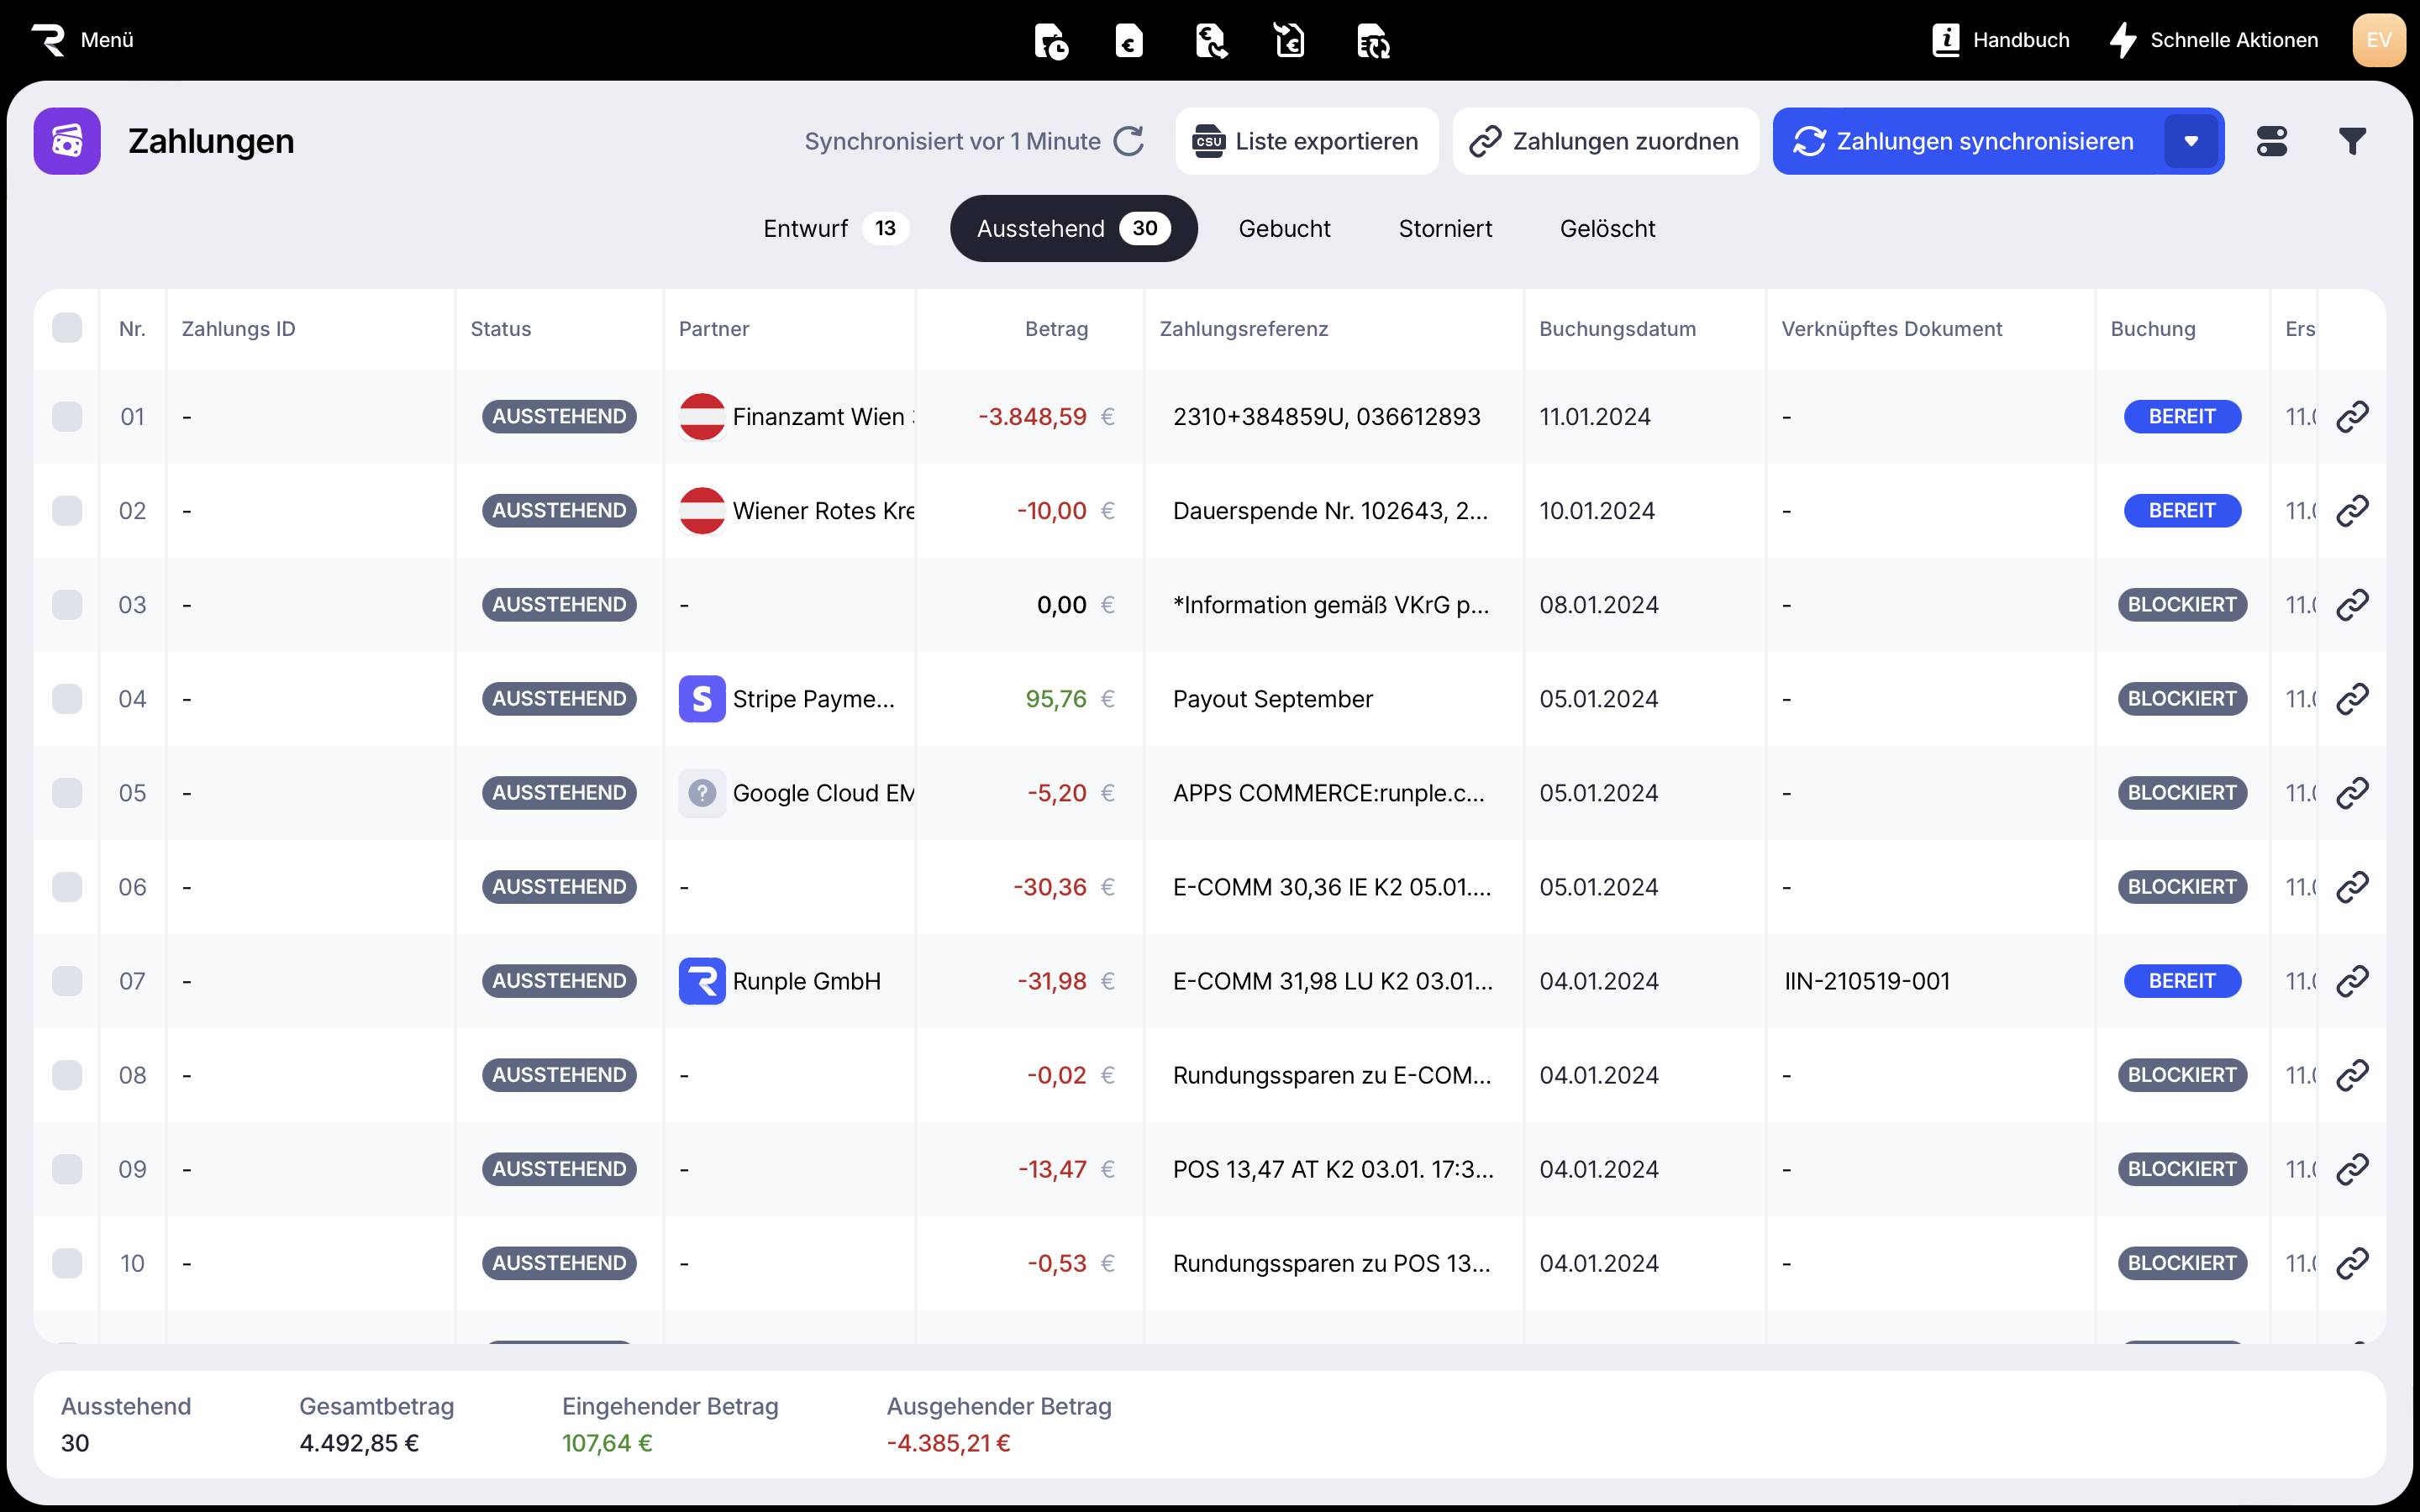The width and height of the screenshot is (2420, 1512).
Task: Tick the checkbox for row 07
Action: 67,981
